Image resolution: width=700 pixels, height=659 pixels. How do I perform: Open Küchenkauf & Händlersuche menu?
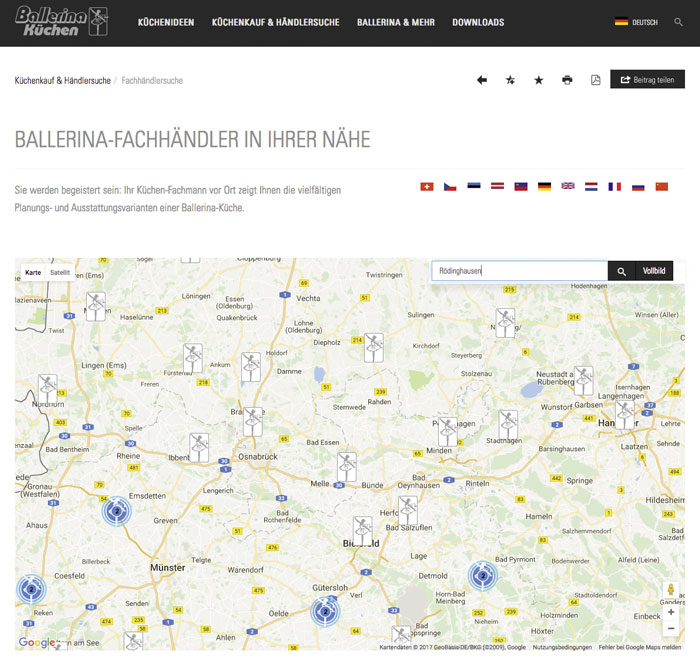tap(275, 22)
